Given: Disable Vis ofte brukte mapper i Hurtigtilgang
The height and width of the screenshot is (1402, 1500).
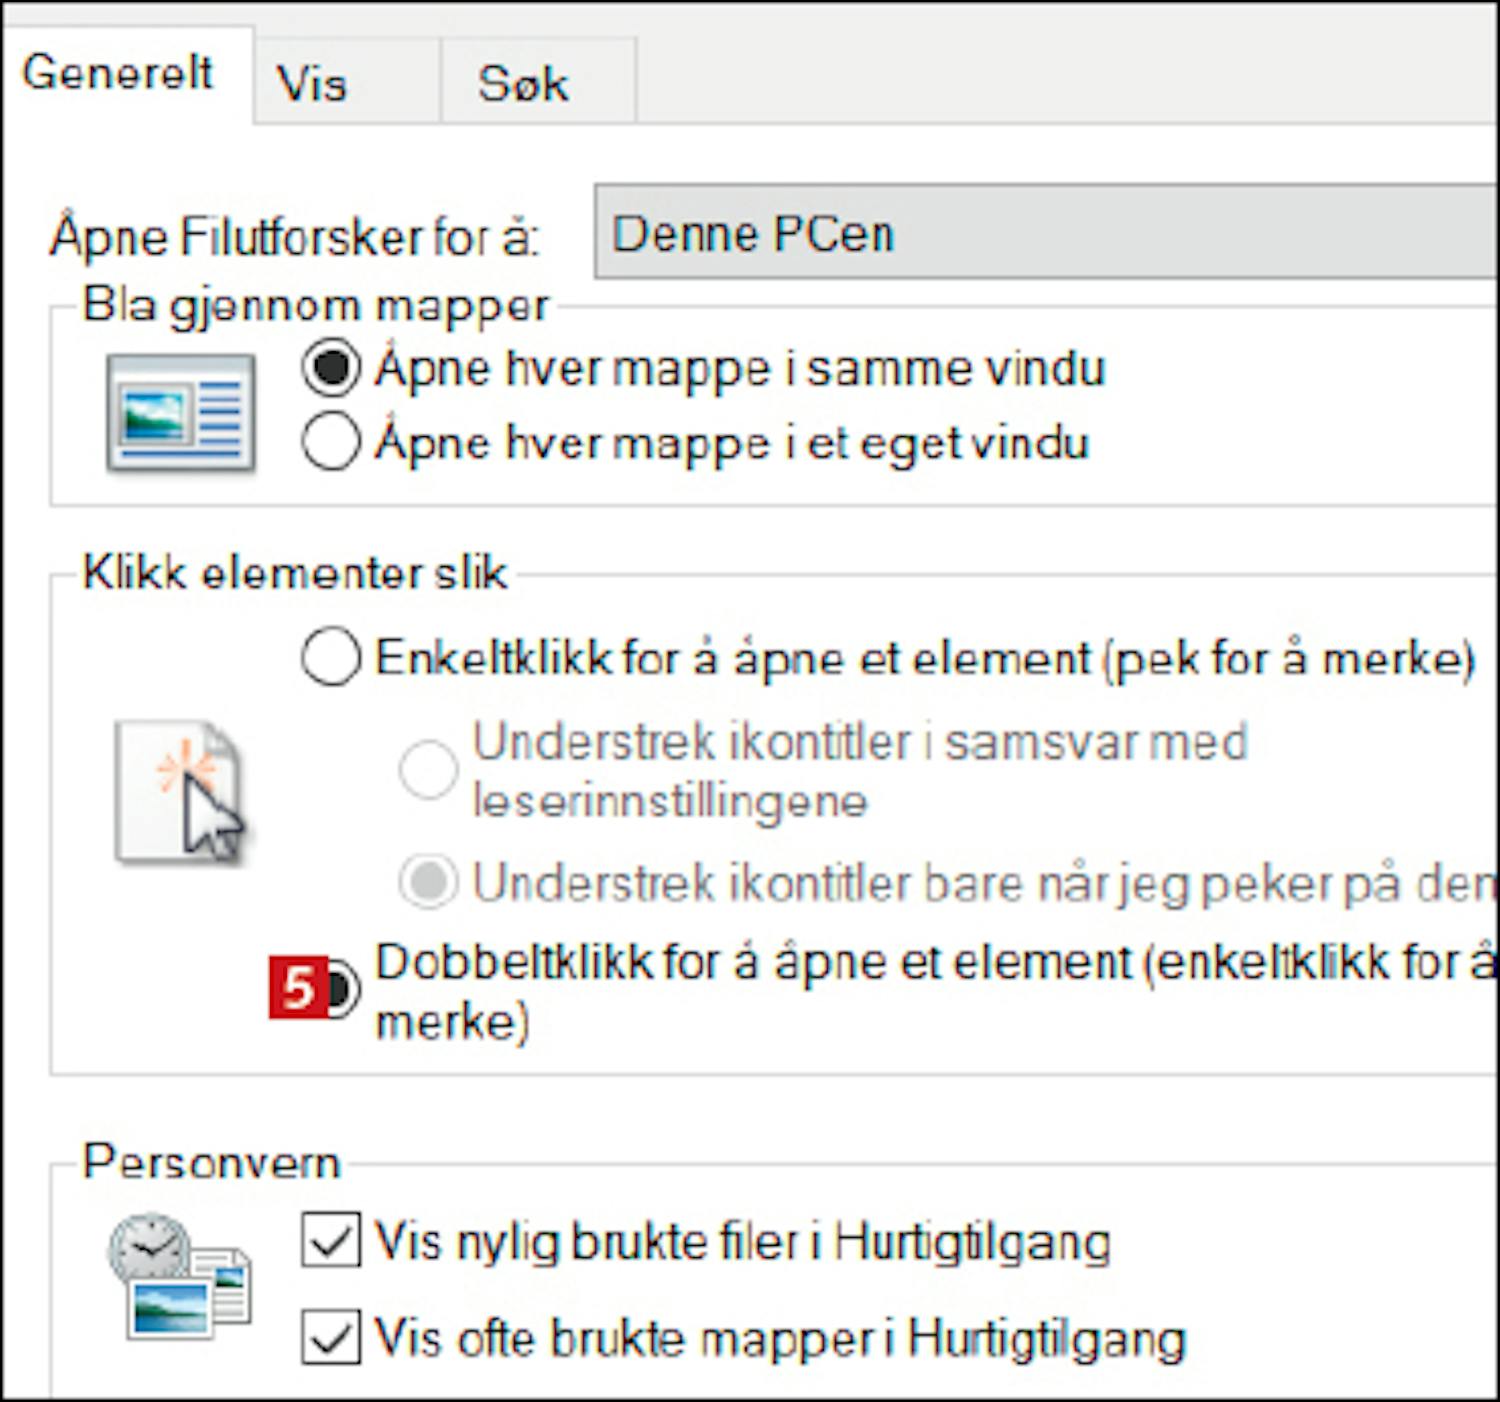Looking at the screenshot, I should [331, 1337].
